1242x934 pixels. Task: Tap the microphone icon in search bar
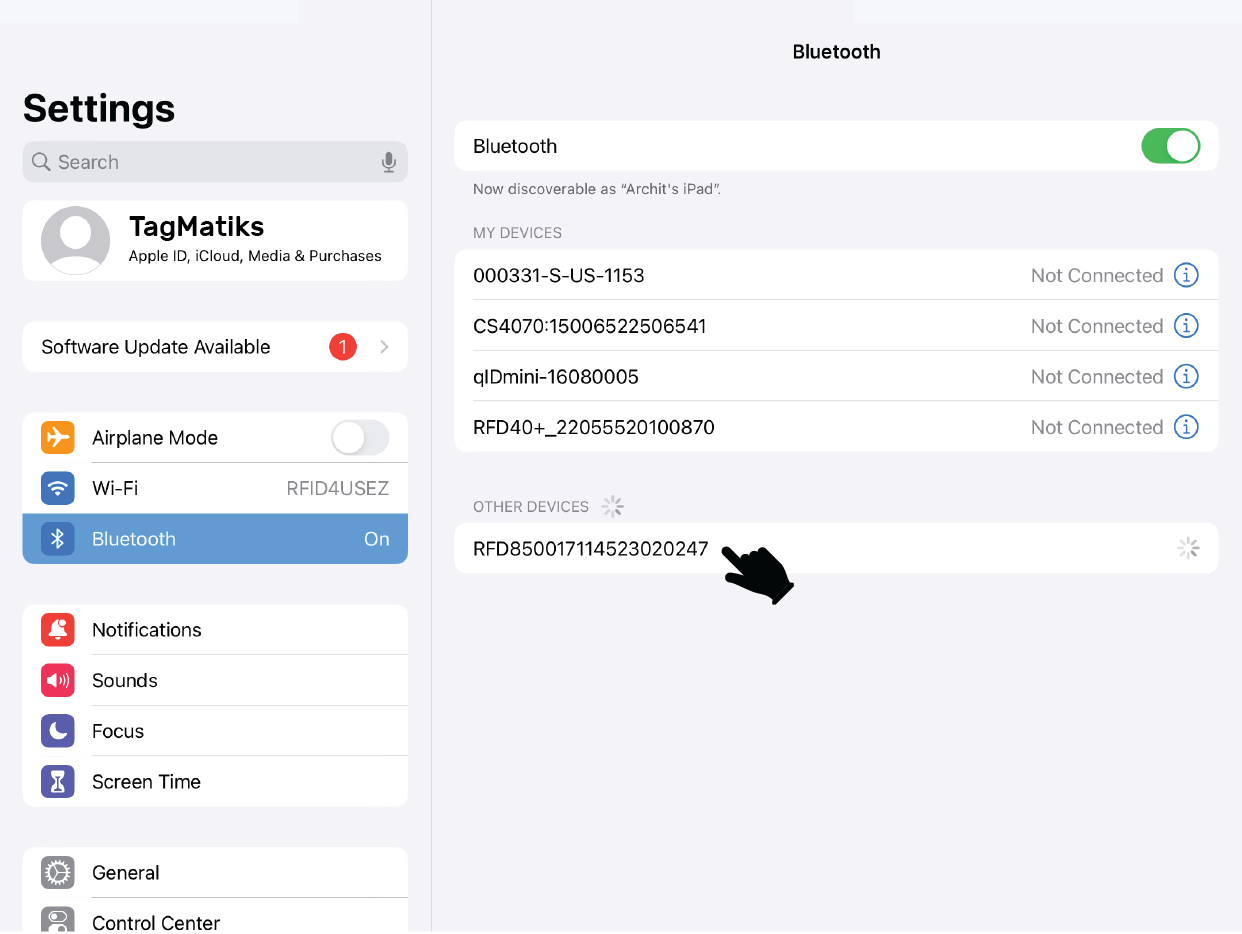[389, 162]
